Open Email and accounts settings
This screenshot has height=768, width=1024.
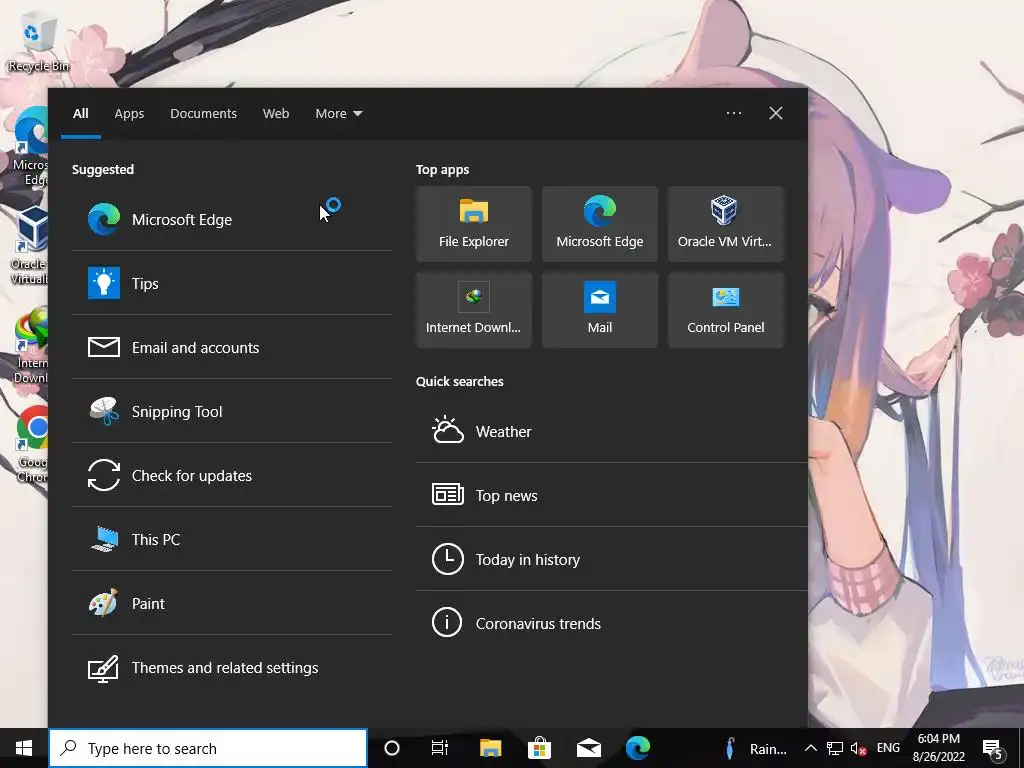point(231,347)
